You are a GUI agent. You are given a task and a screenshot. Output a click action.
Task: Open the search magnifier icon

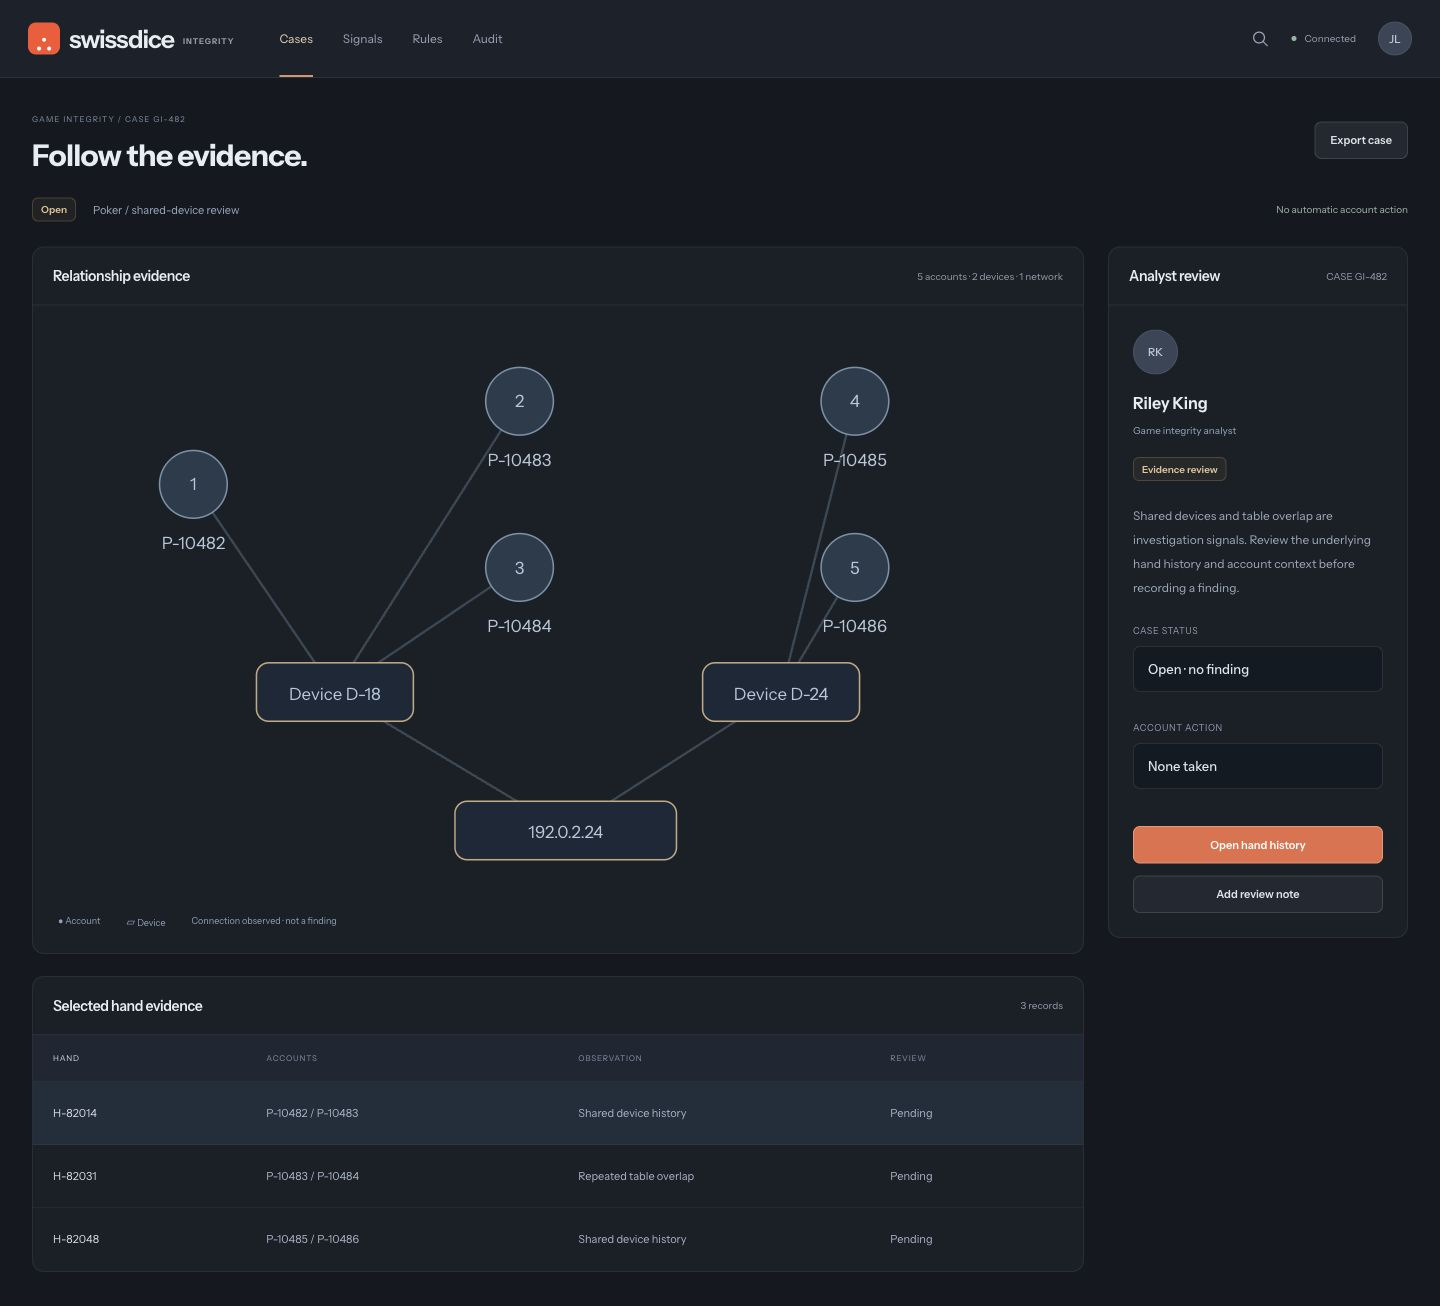point(1260,39)
